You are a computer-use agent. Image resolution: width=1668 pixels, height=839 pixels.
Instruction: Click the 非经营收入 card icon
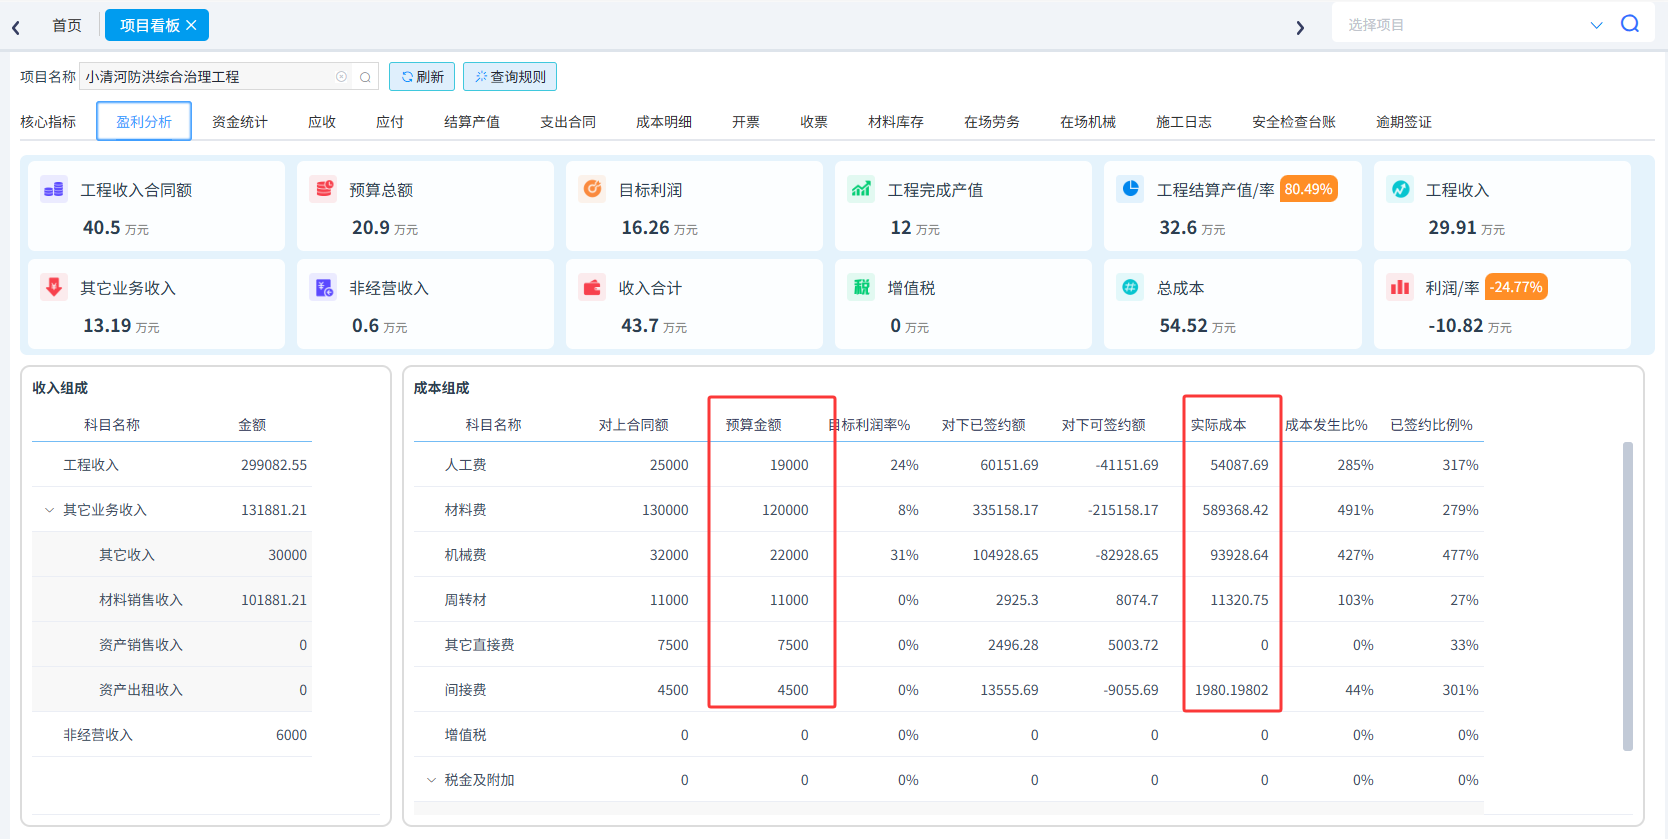323,287
